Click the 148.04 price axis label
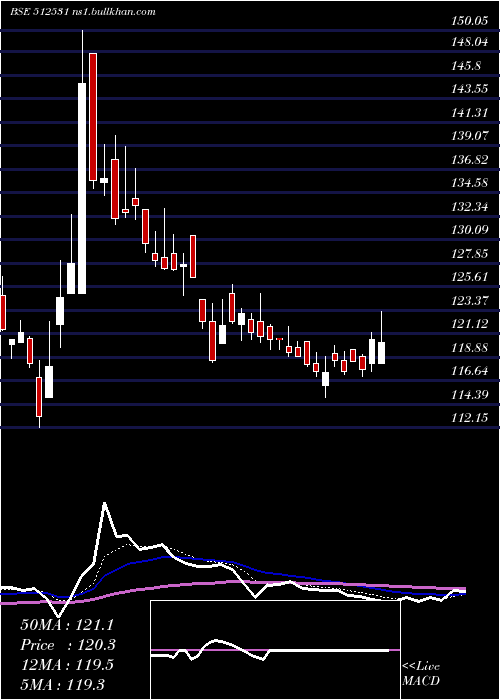The width and height of the screenshot is (500, 700). [x=469, y=42]
